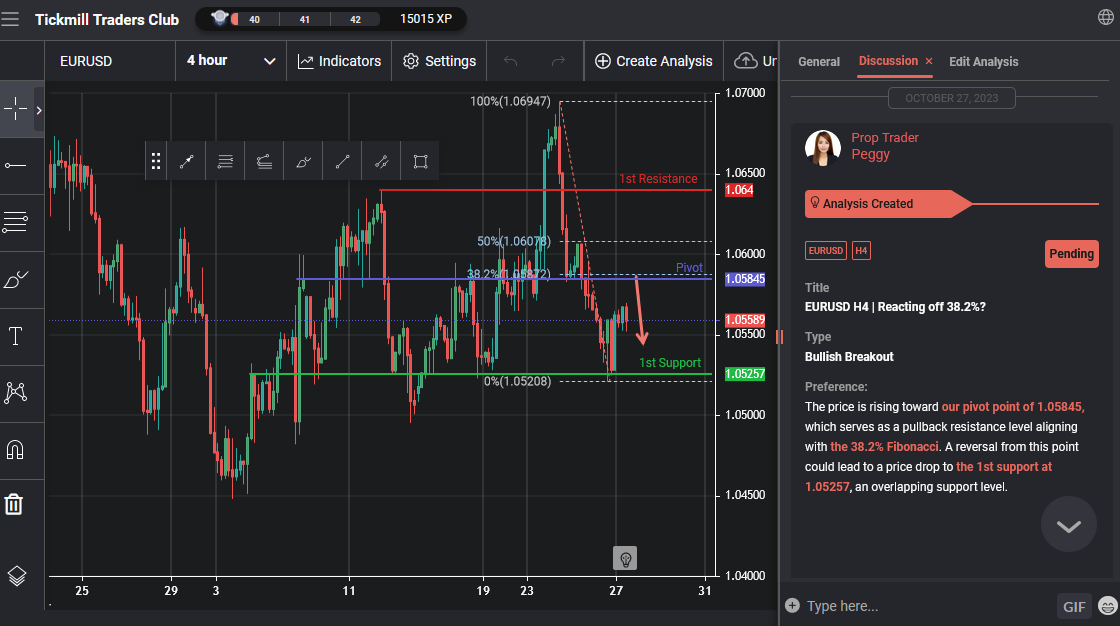Grab the floating toolbar drag handle

click(x=156, y=162)
